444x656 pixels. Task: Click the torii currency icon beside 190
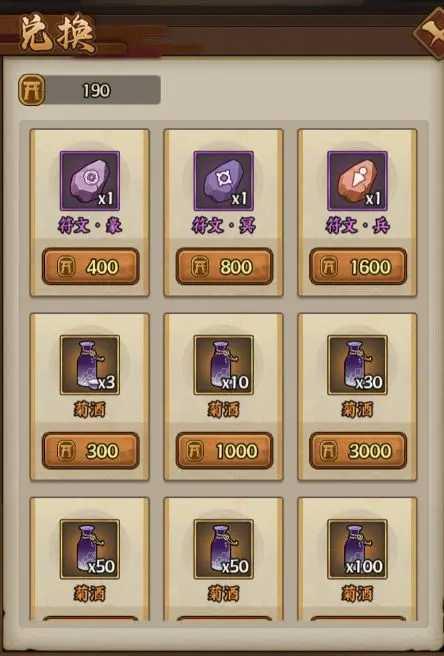(x=32, y=90)
